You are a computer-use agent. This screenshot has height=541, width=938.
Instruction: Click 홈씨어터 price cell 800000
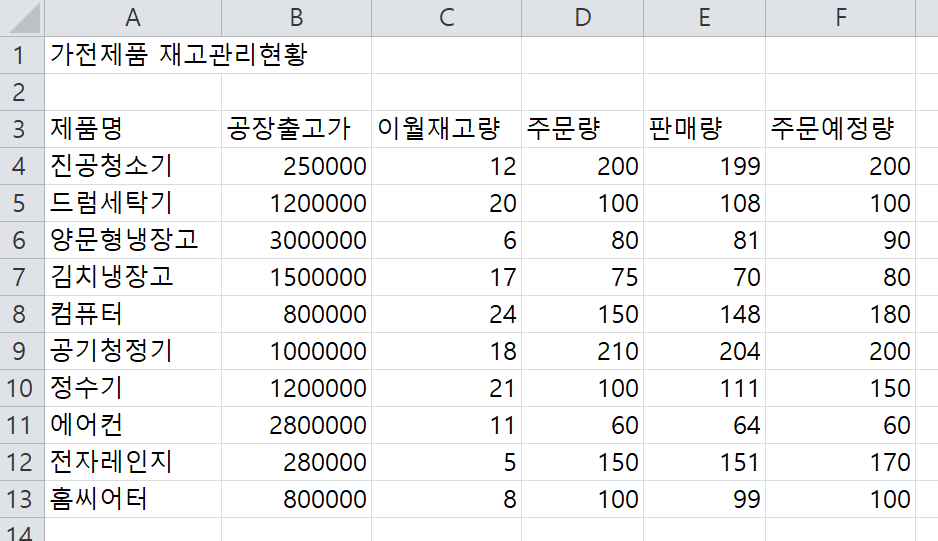tap(296, 499)
